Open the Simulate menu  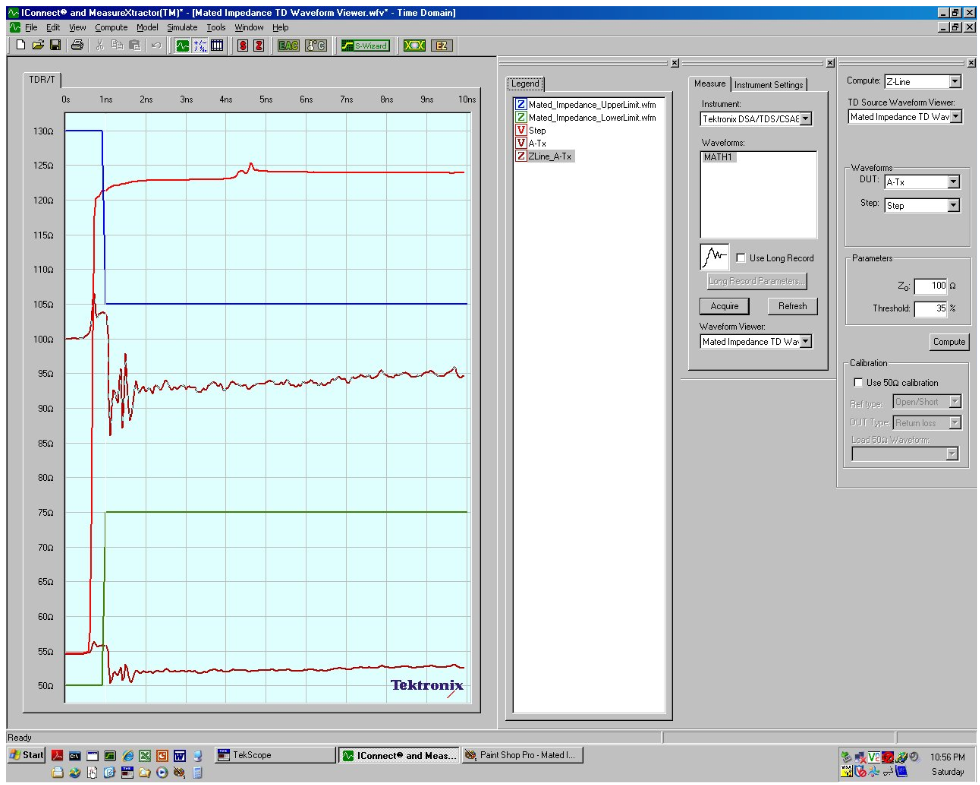point(182,28)
